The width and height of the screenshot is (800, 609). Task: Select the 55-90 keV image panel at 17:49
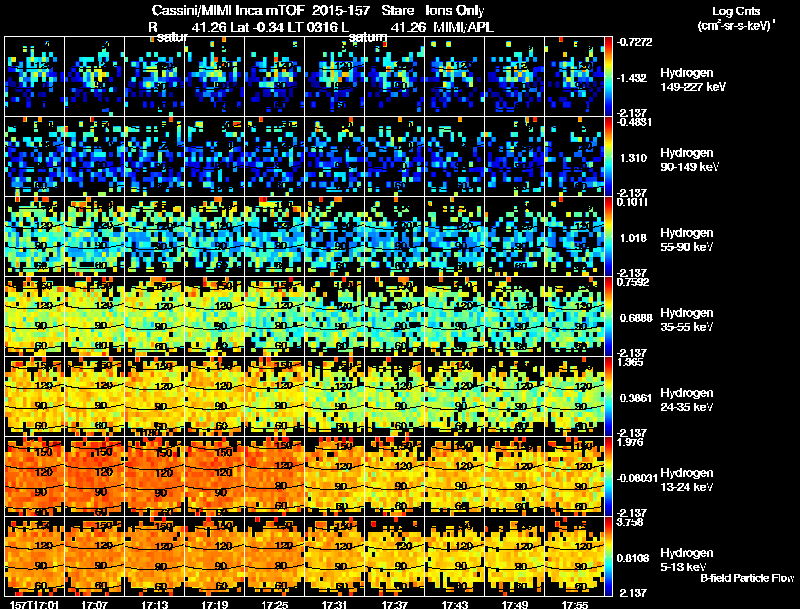(x=514, y=236)
